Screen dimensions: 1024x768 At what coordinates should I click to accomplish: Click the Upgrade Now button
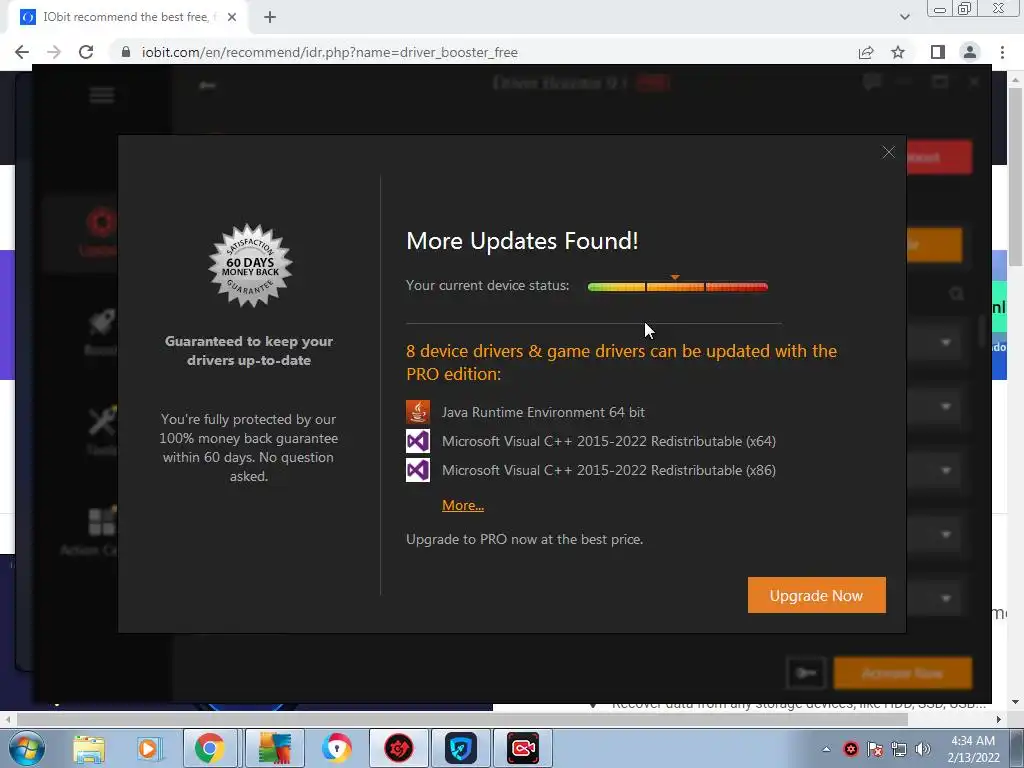pyautogui.click(x=816, y=595)
